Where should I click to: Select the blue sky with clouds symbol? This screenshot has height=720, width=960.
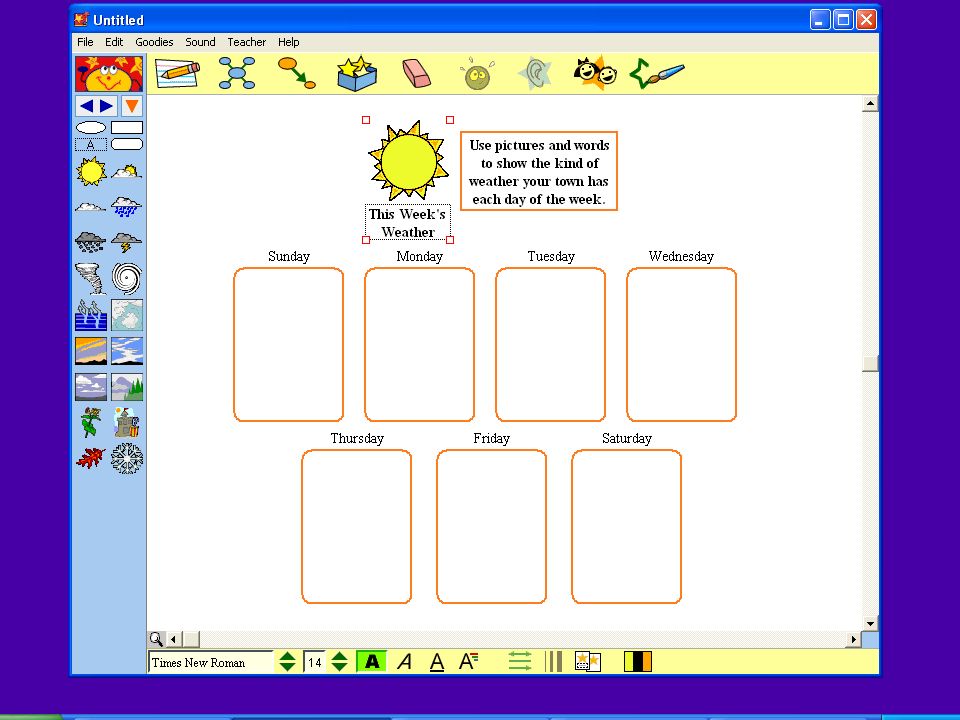(x=127, y=351)
